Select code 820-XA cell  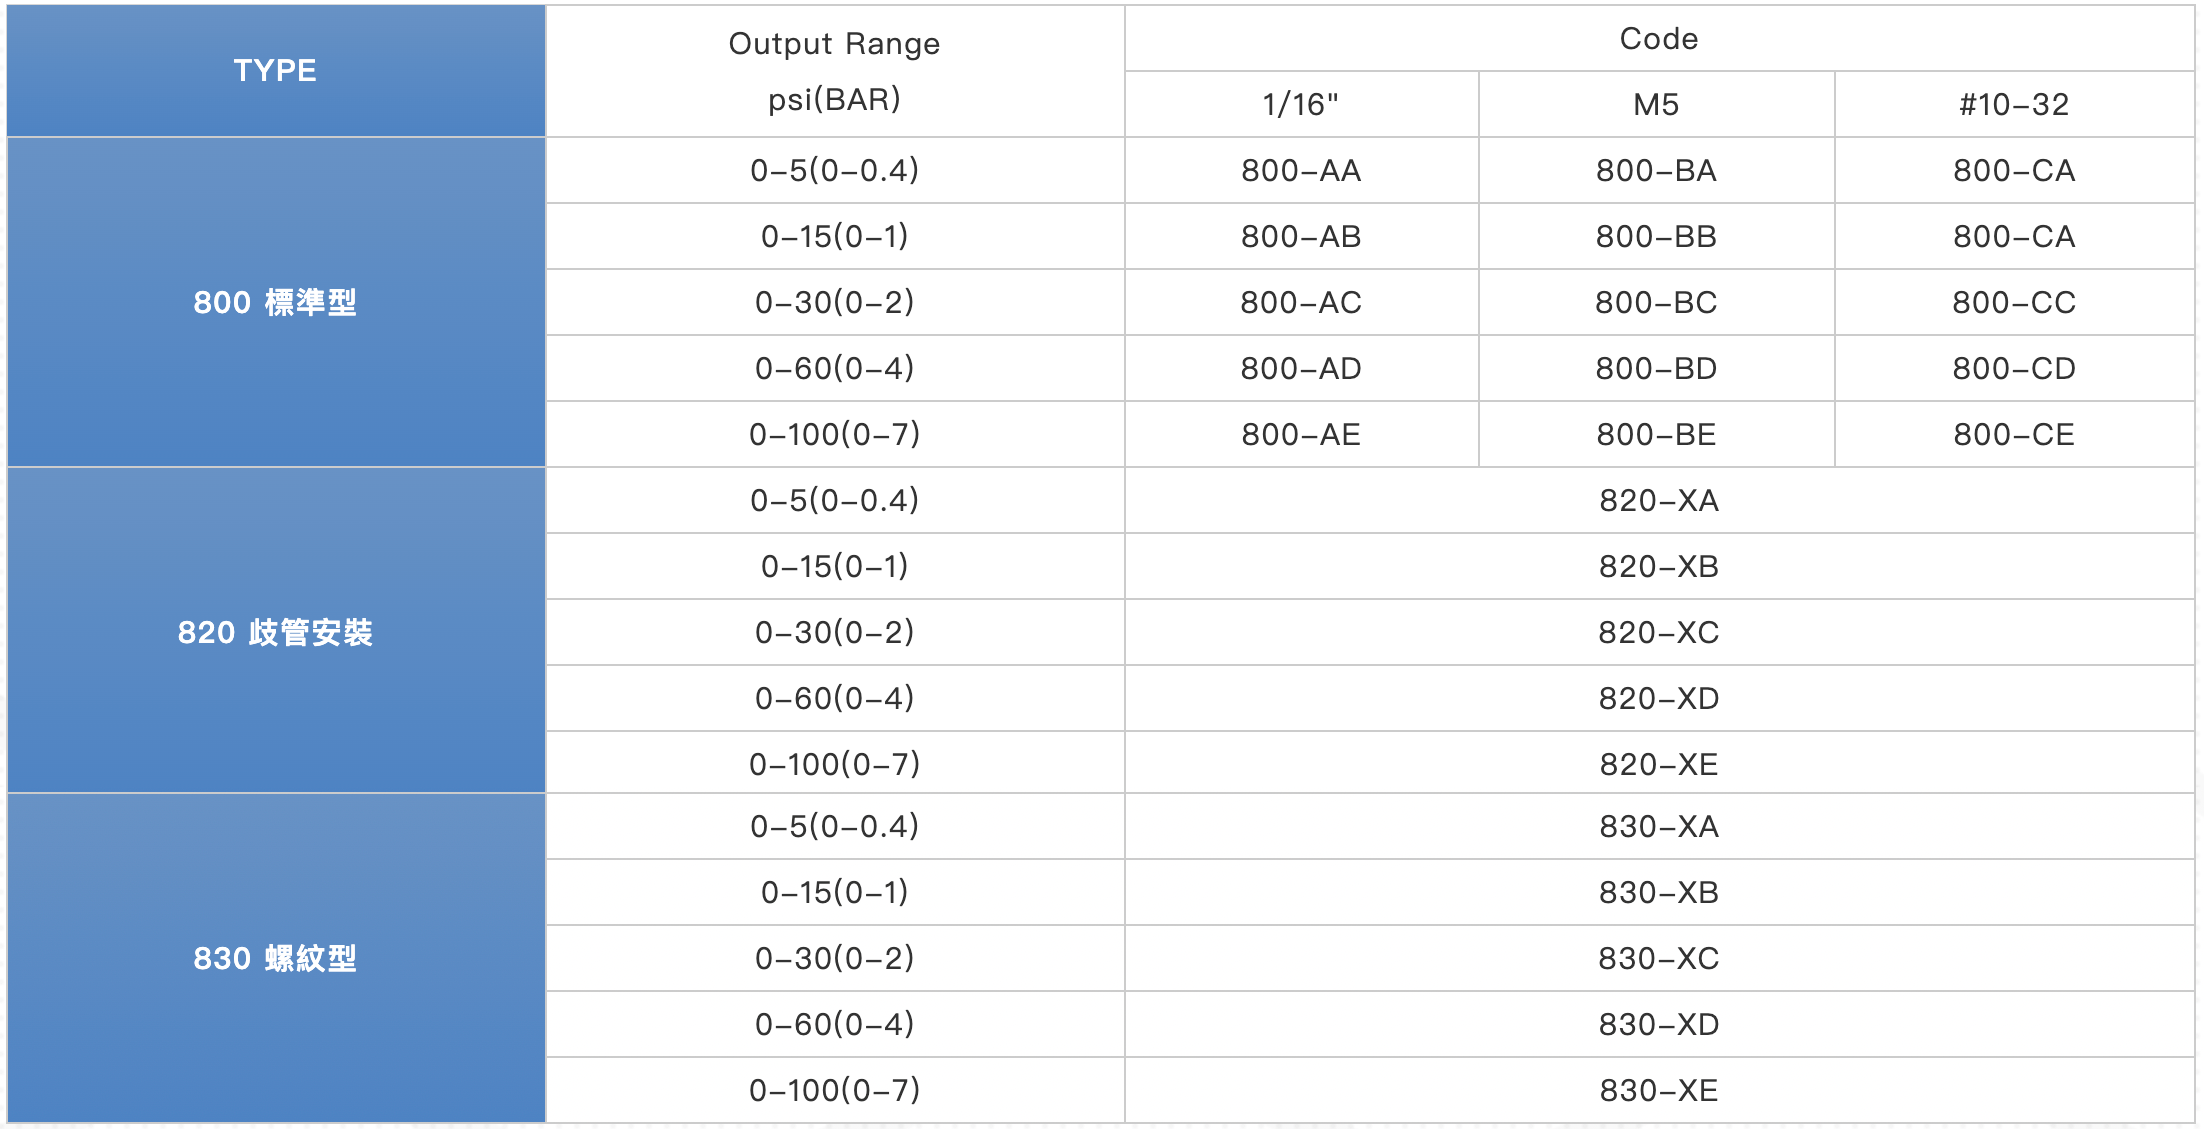[x=1659, y=500]
